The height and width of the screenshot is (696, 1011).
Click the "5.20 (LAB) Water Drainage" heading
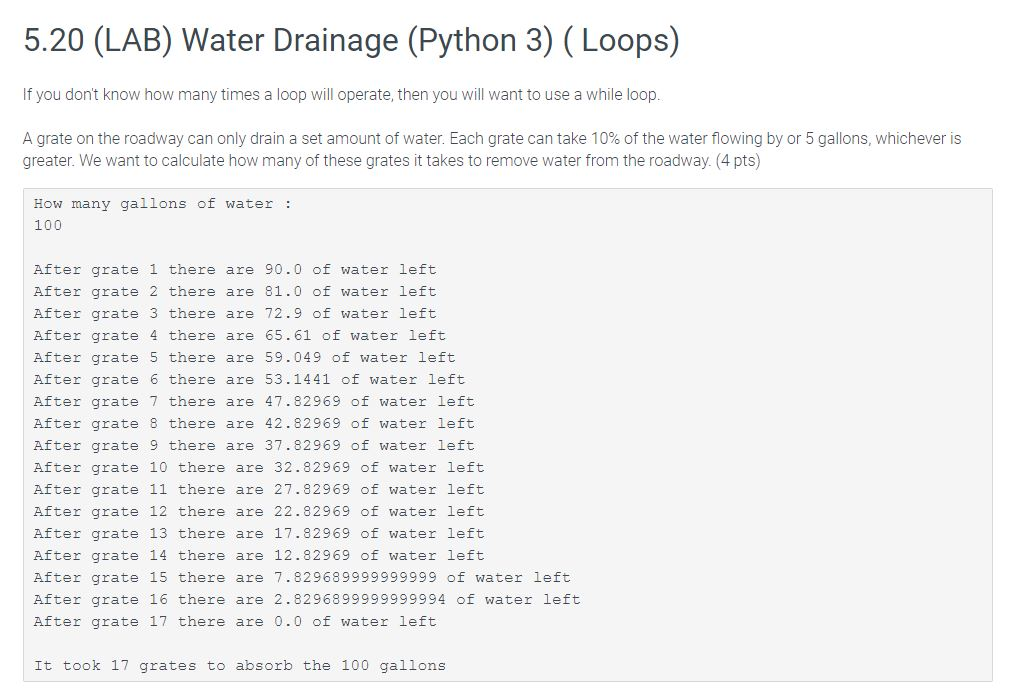click(x=351, y=41)
